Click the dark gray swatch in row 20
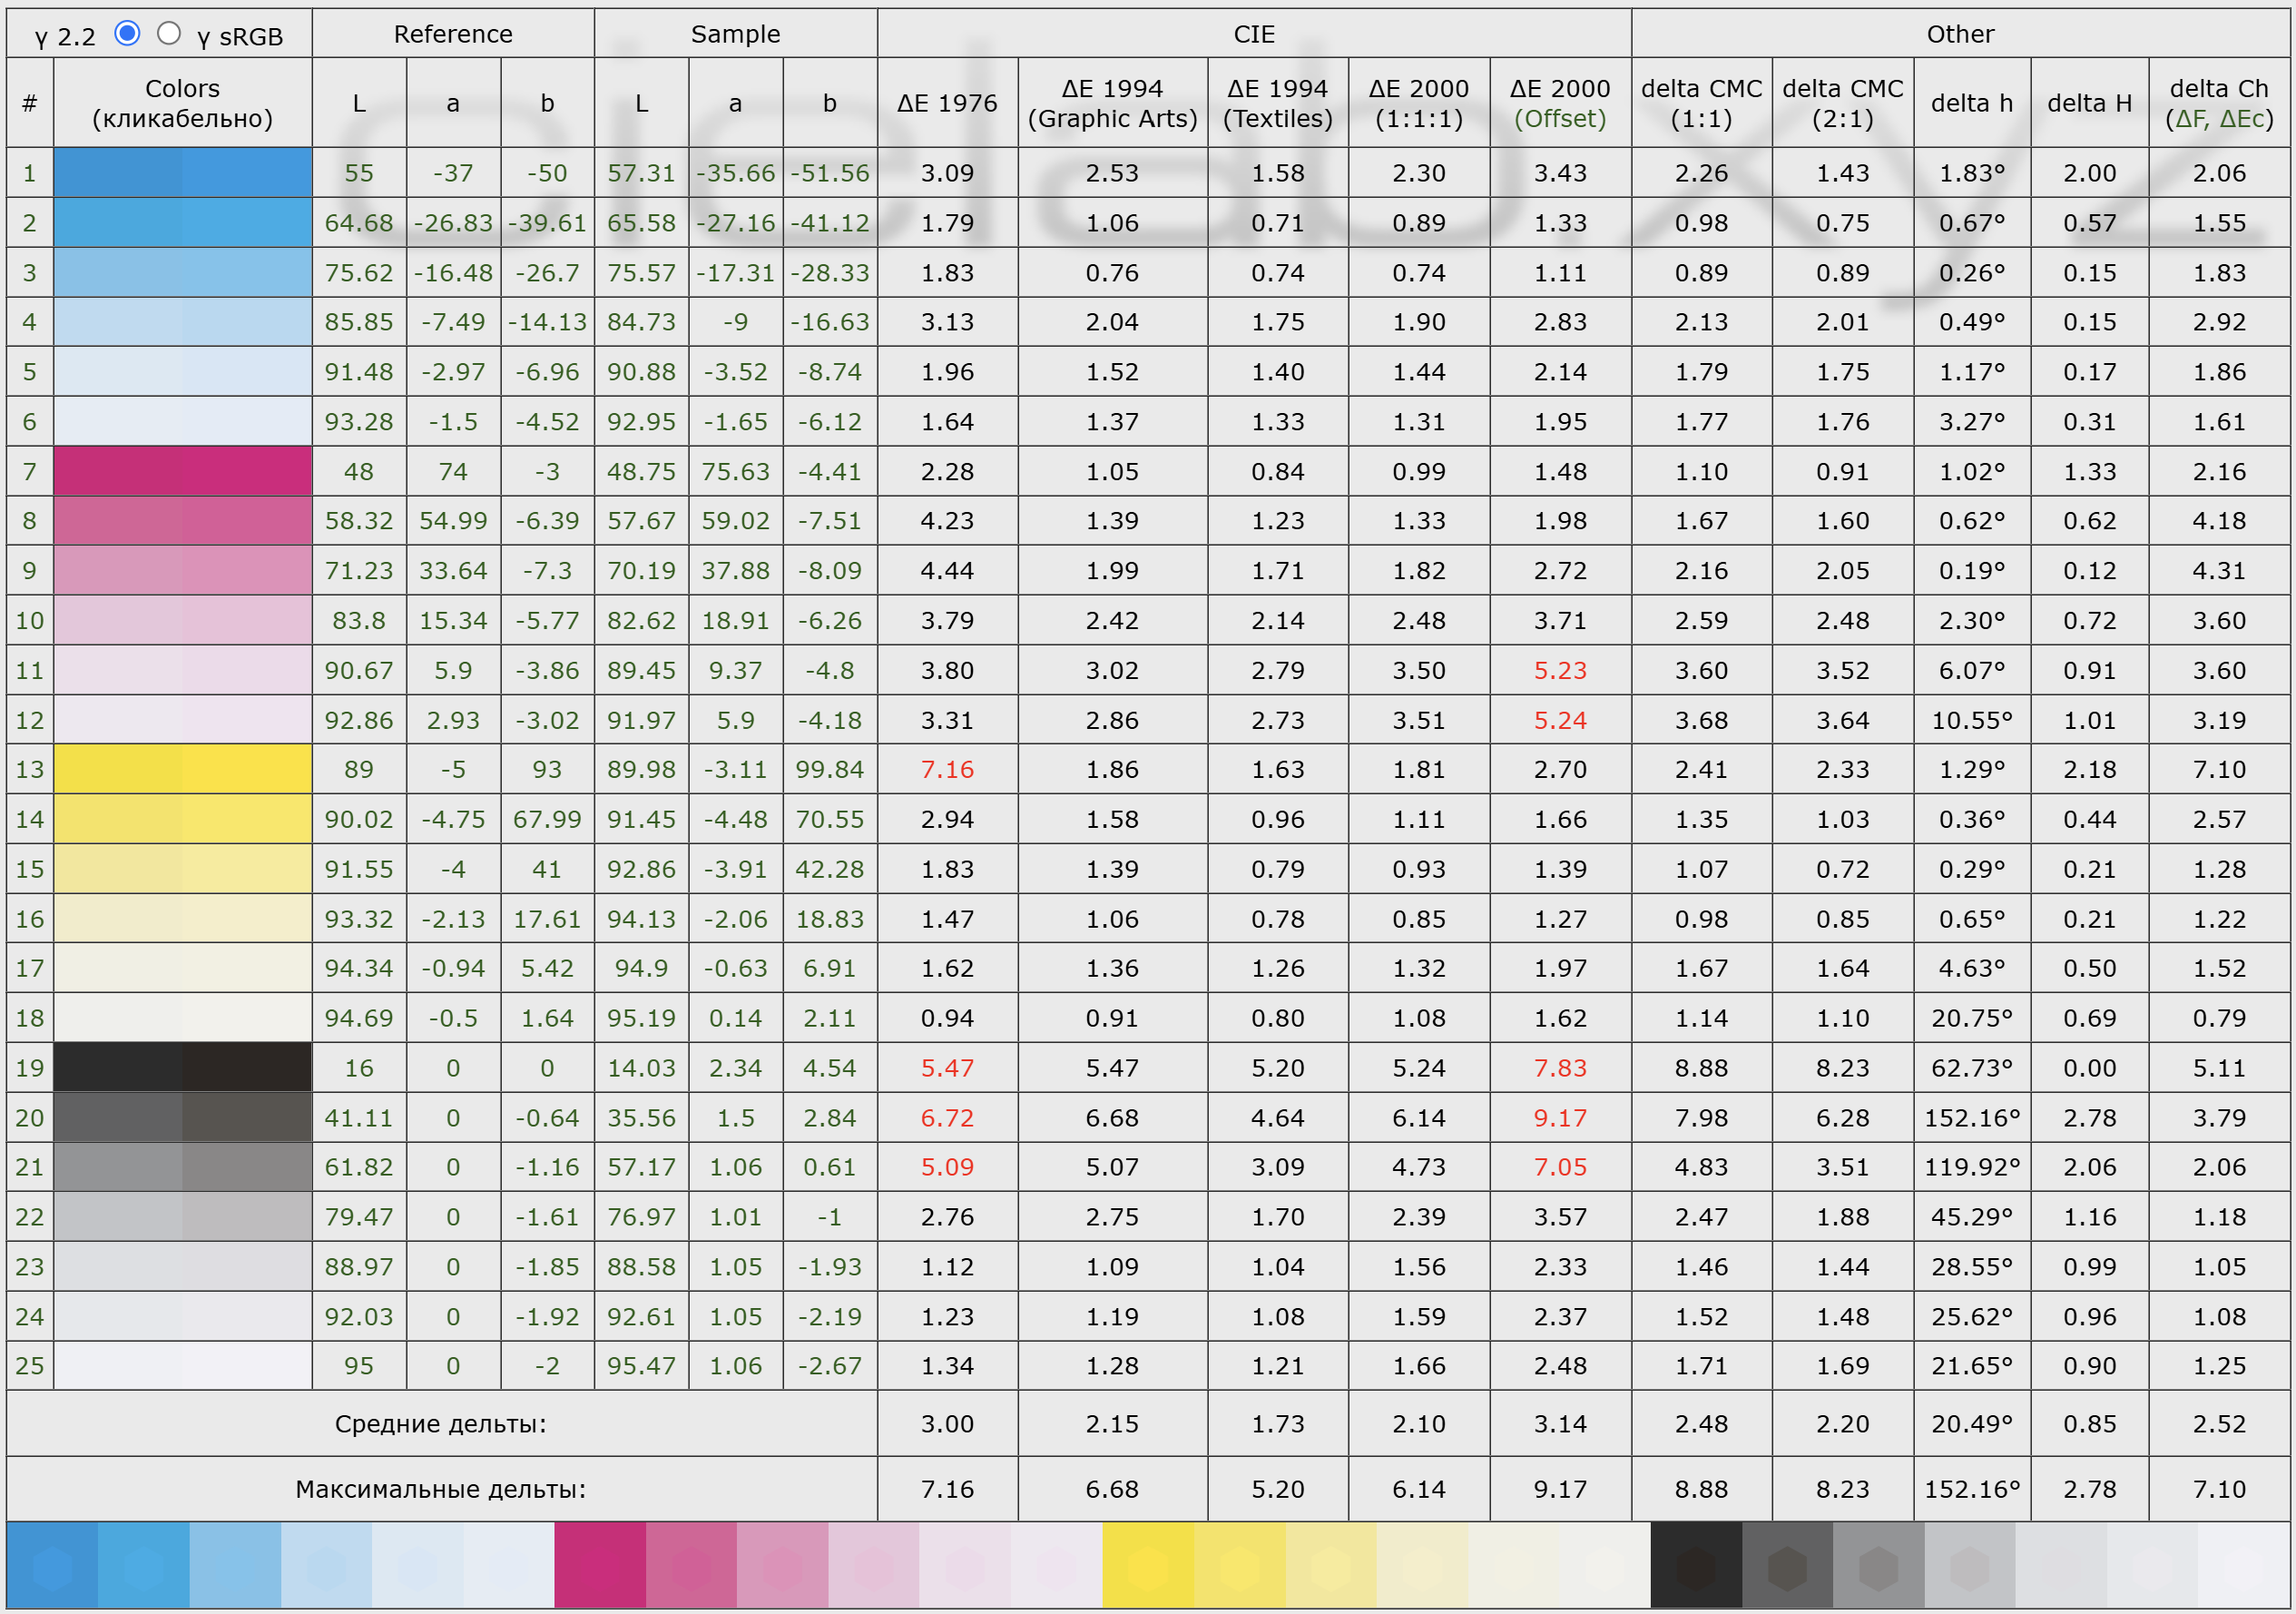 point(182,1117)
